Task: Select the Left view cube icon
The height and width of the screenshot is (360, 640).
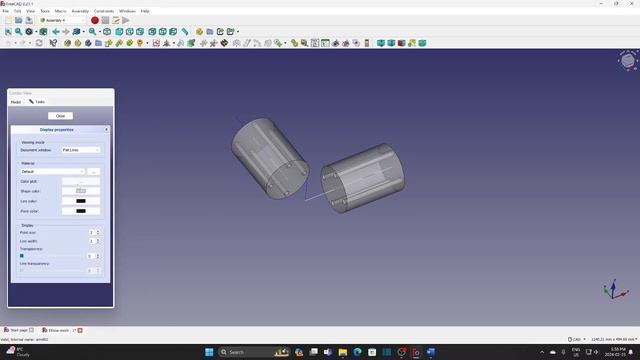Action: pos(173,31)
